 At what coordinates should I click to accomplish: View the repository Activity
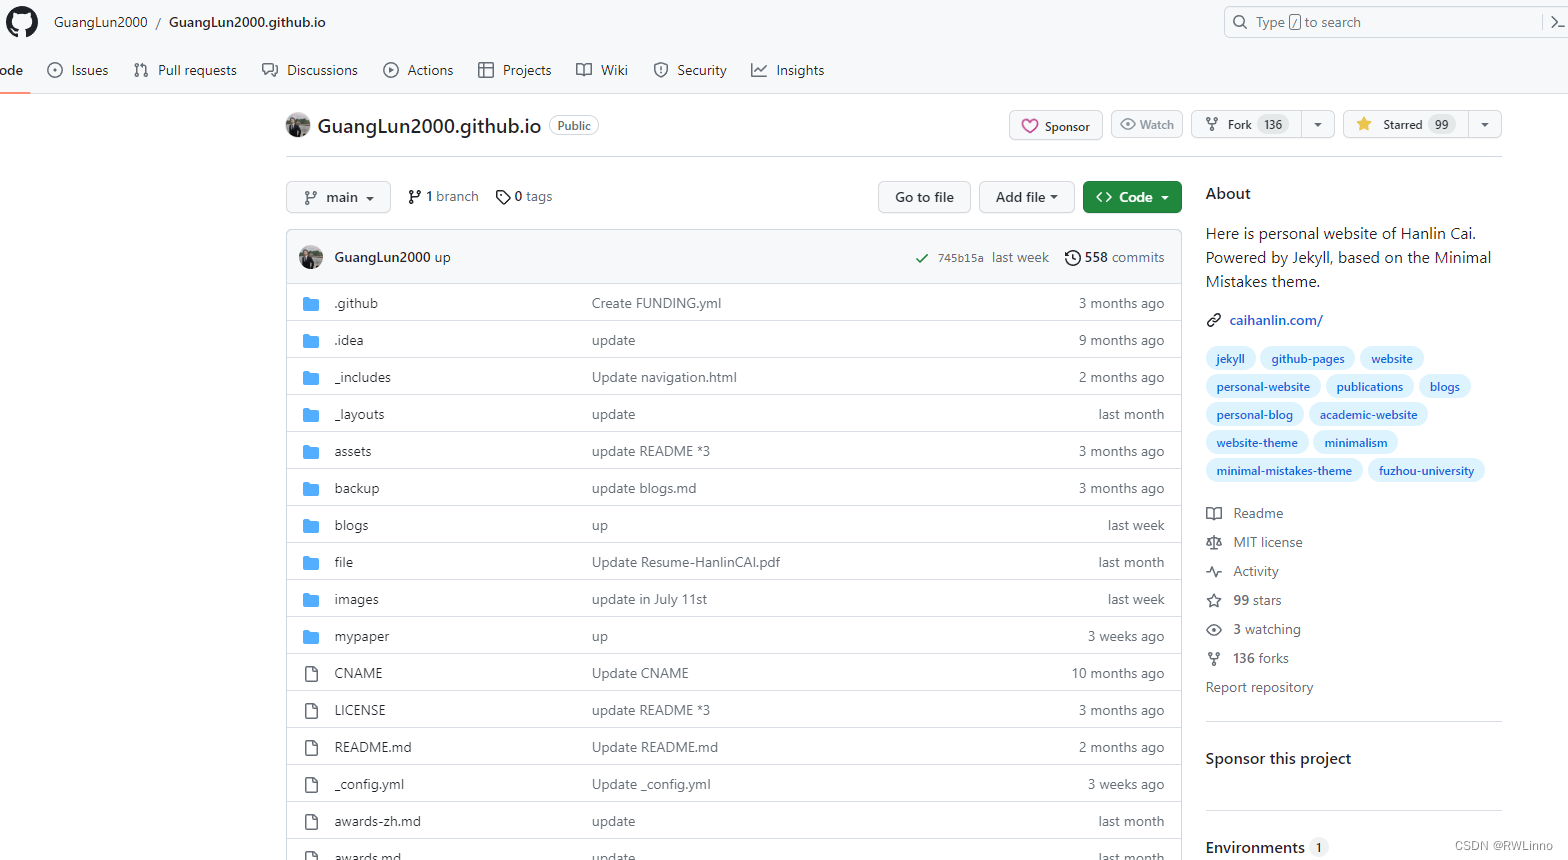[x=1256, y=571]
